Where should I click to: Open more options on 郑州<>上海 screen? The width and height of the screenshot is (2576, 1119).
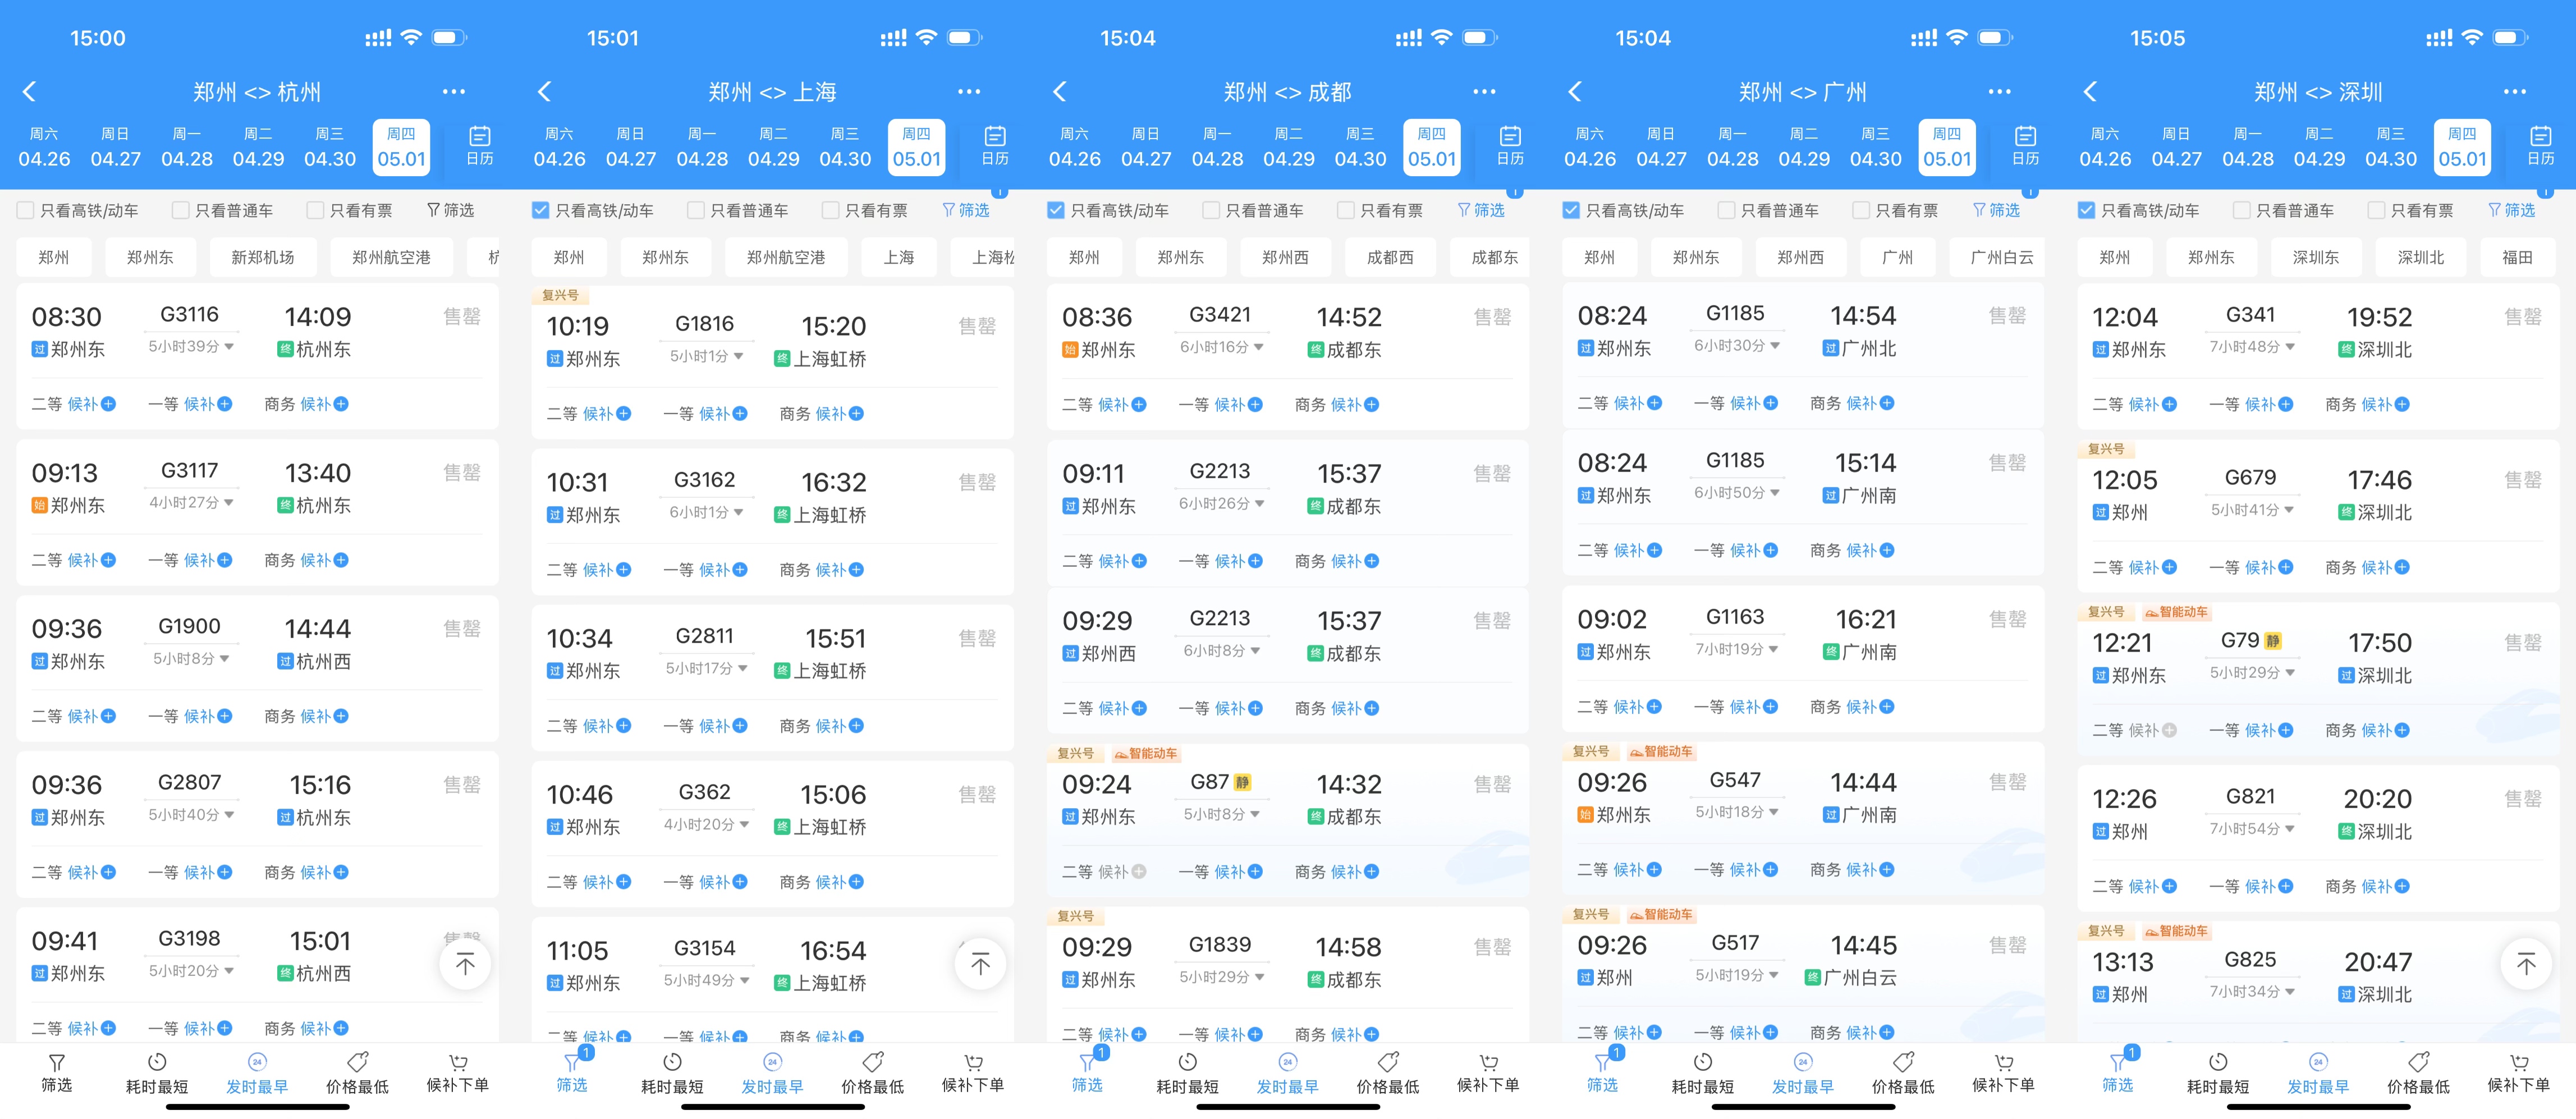pyautogui.click(x=969, y=92)
